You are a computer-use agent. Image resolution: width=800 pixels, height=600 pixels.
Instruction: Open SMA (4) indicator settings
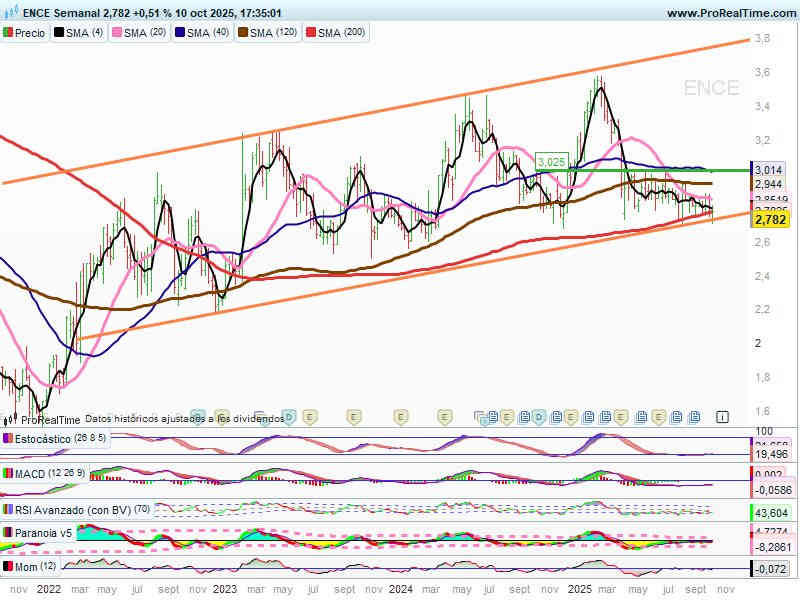(x=80, y=33)
